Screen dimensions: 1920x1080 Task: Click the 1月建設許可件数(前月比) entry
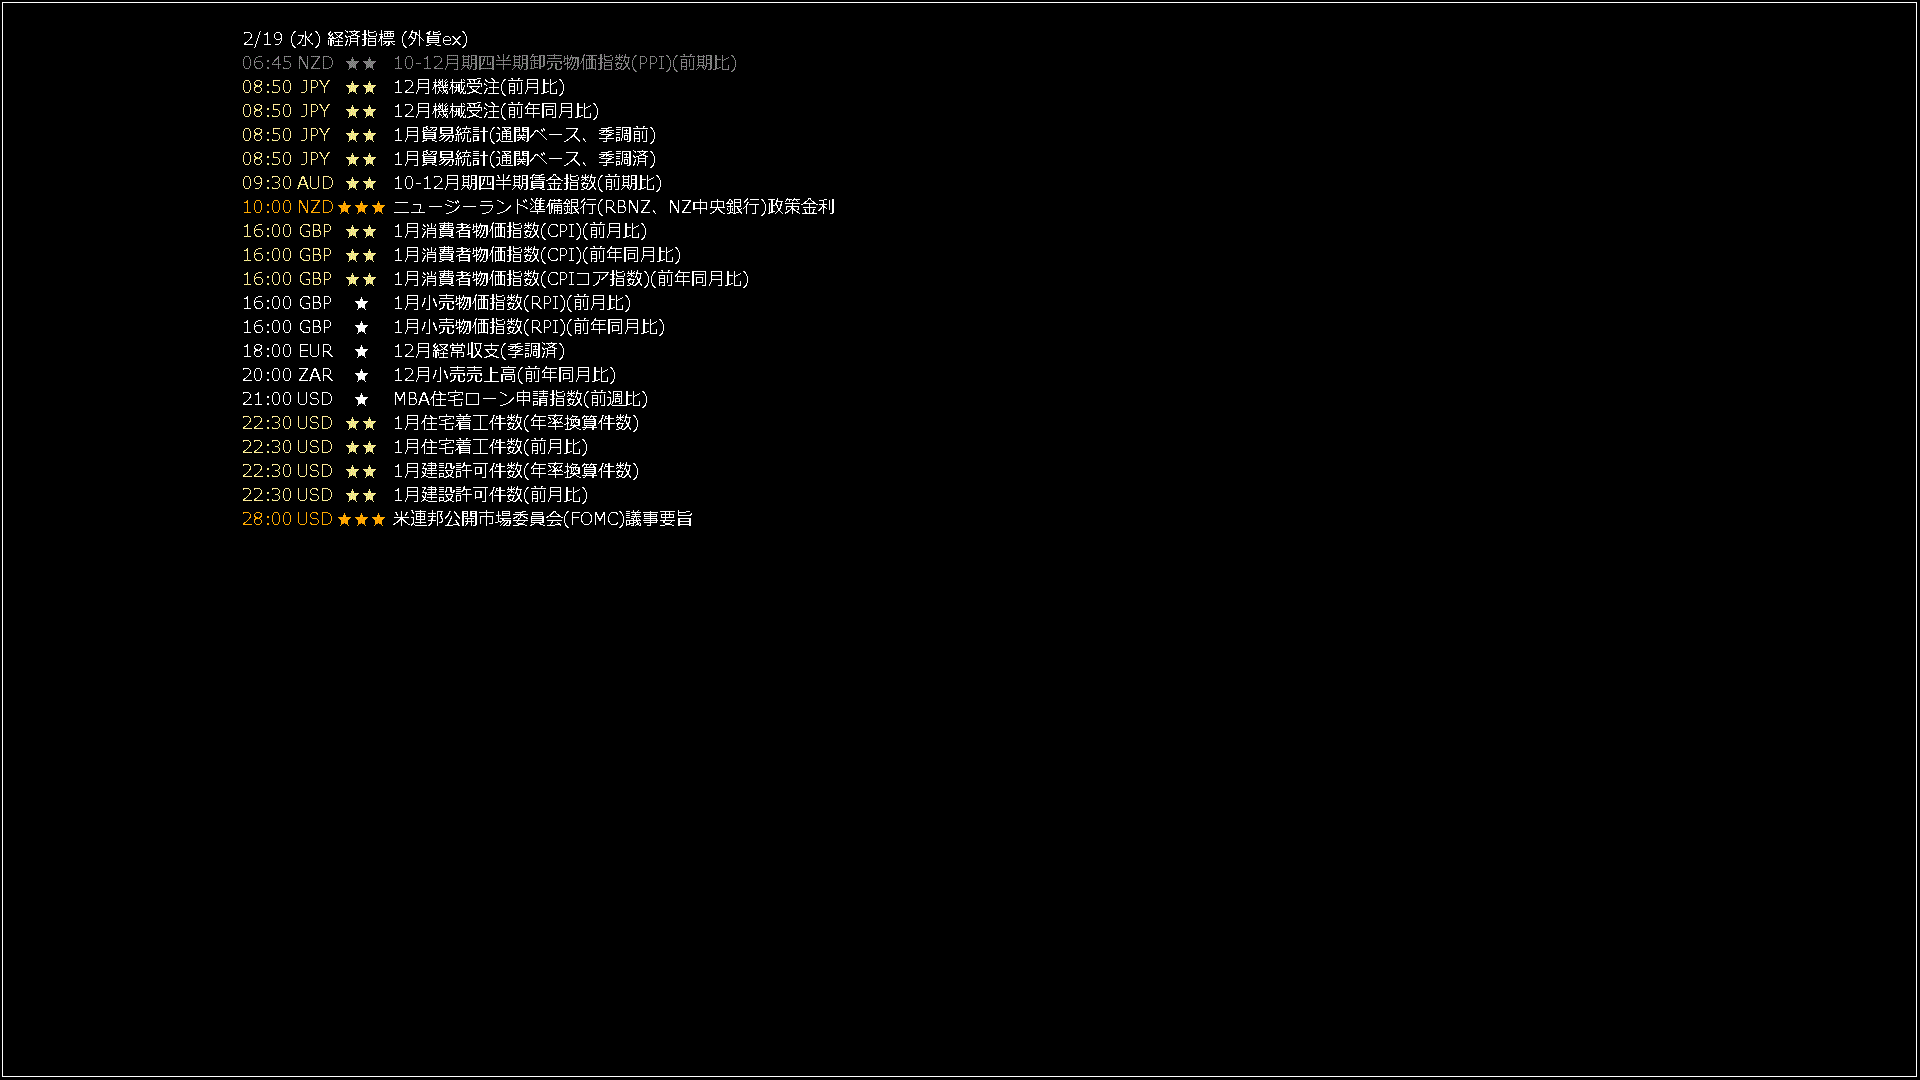point(491,495)
